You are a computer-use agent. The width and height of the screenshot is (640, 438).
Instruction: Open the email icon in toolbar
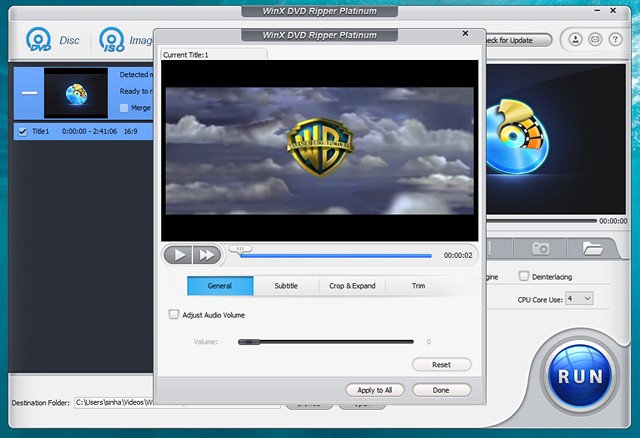[x=595, y=40]
